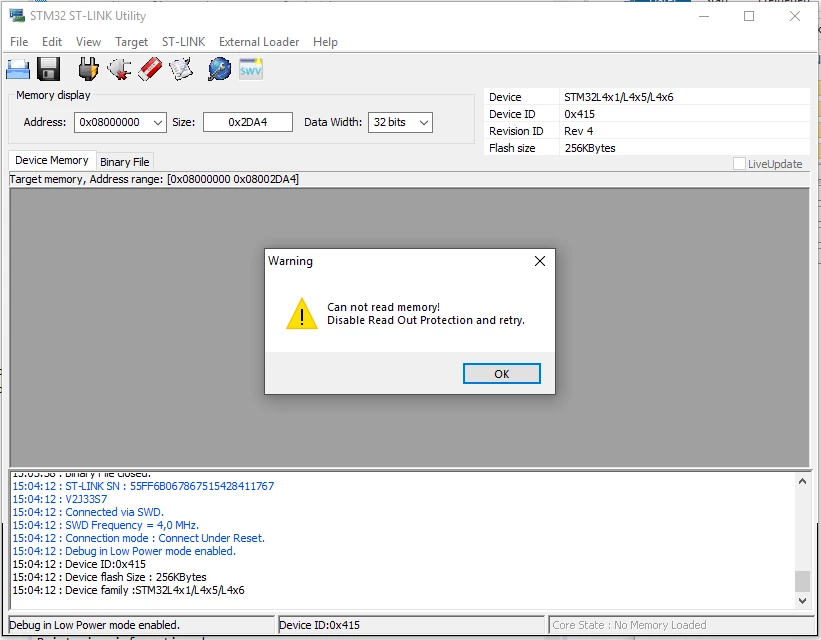
Task: Click 'Connection mode : Connect Under Reset.' line
Action: point(138,538)
